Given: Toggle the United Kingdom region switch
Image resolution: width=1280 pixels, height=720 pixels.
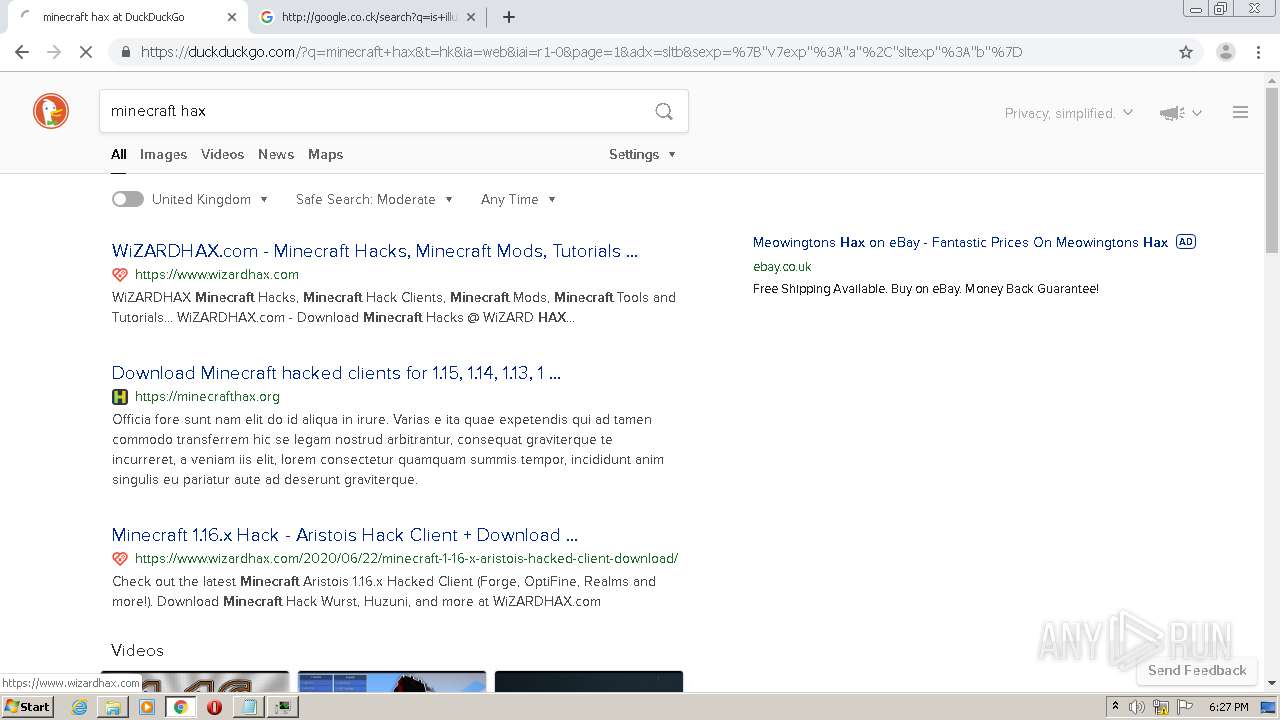Looking at the screenshot, I should click(x=128, y=199).
